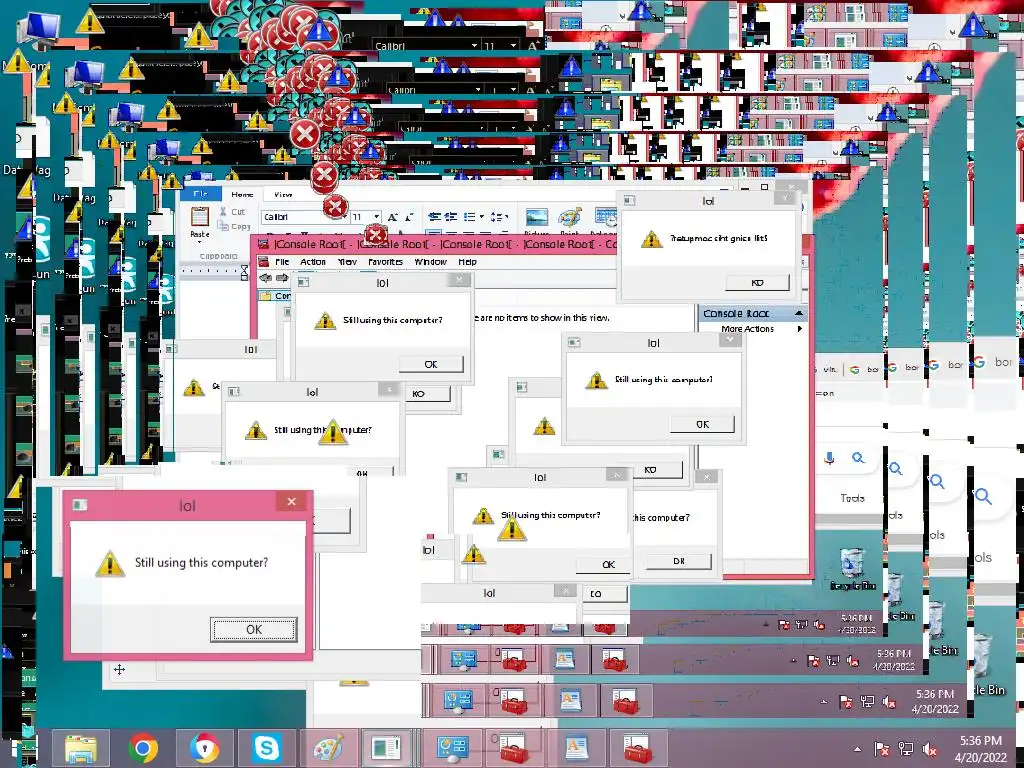Open the File tab in WordPad
This screenshot has height=768, width=1024.
coord(200,193)
